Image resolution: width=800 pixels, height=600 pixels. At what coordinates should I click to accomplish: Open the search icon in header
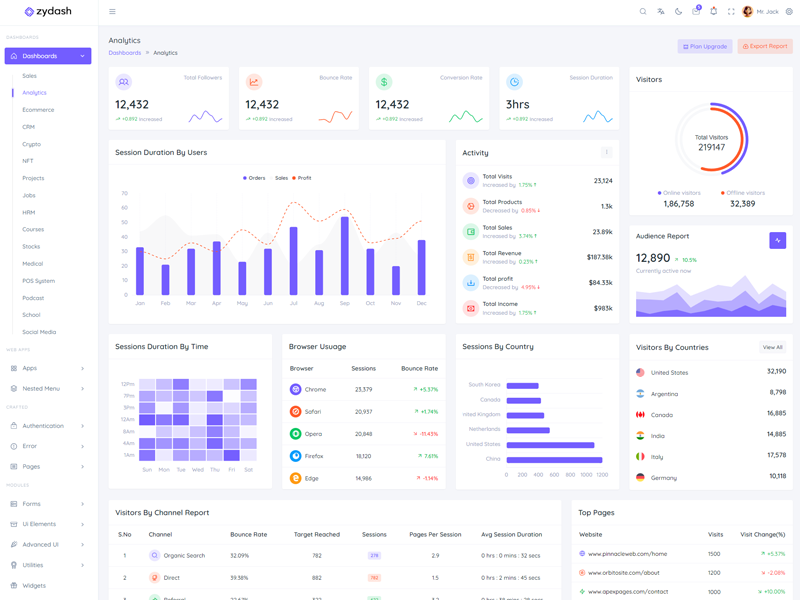pyautogui.click(x=643, y=12)
